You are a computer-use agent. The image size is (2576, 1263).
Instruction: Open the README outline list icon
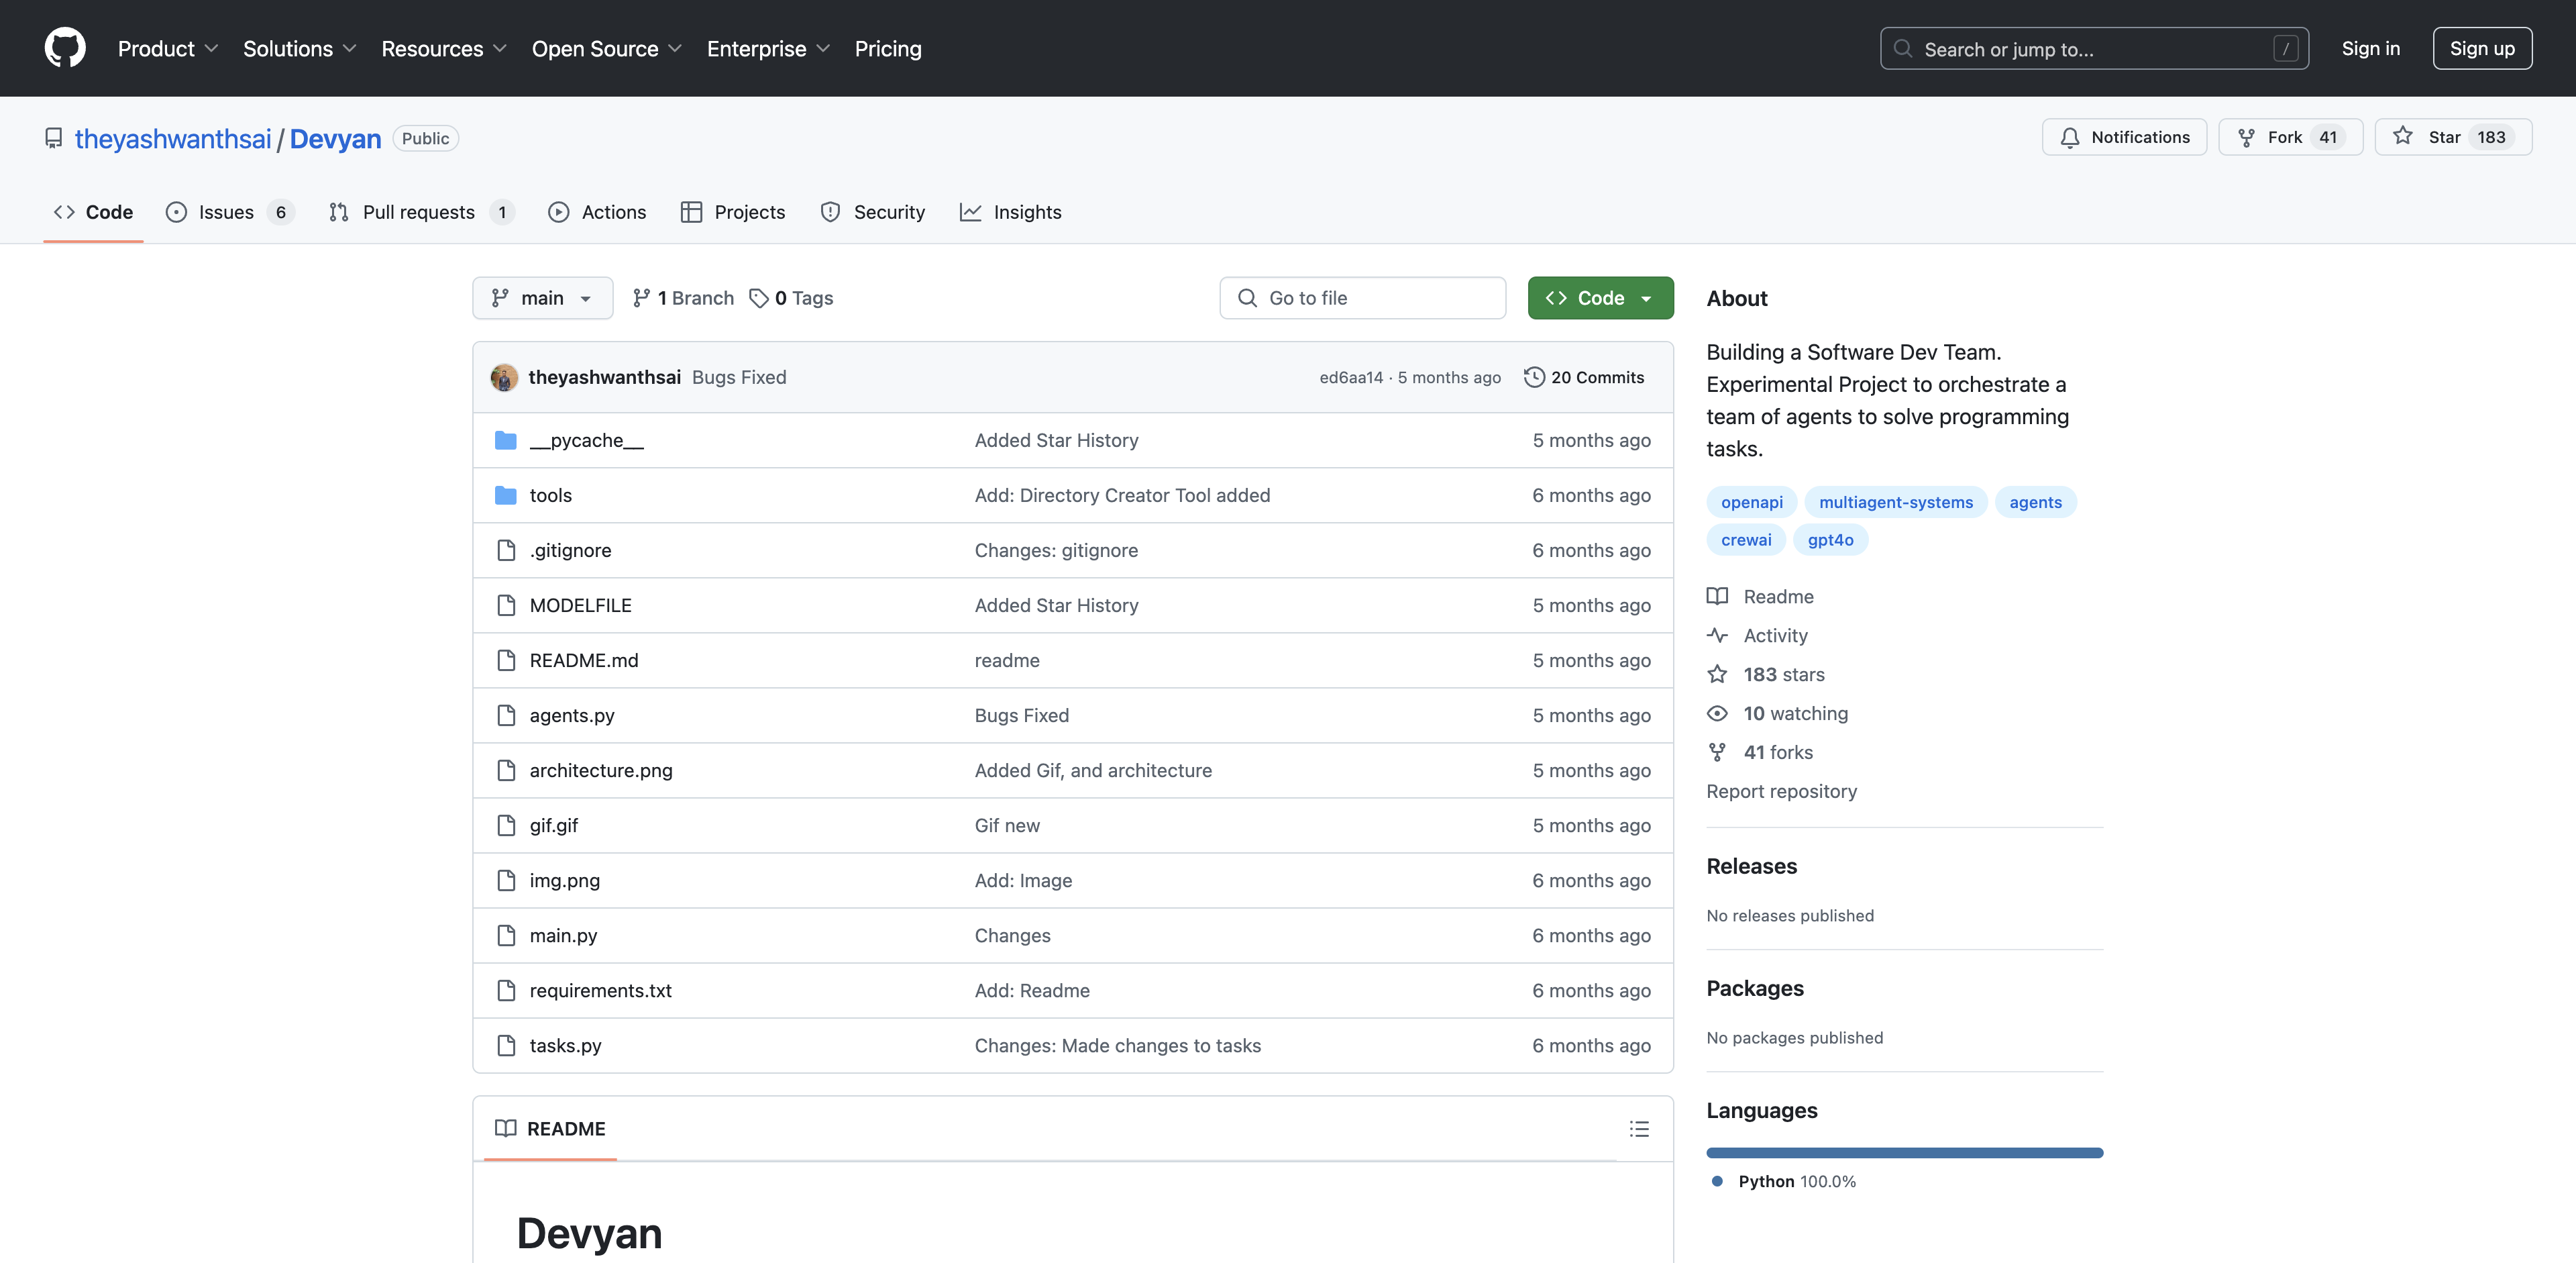point(1639,1129)
